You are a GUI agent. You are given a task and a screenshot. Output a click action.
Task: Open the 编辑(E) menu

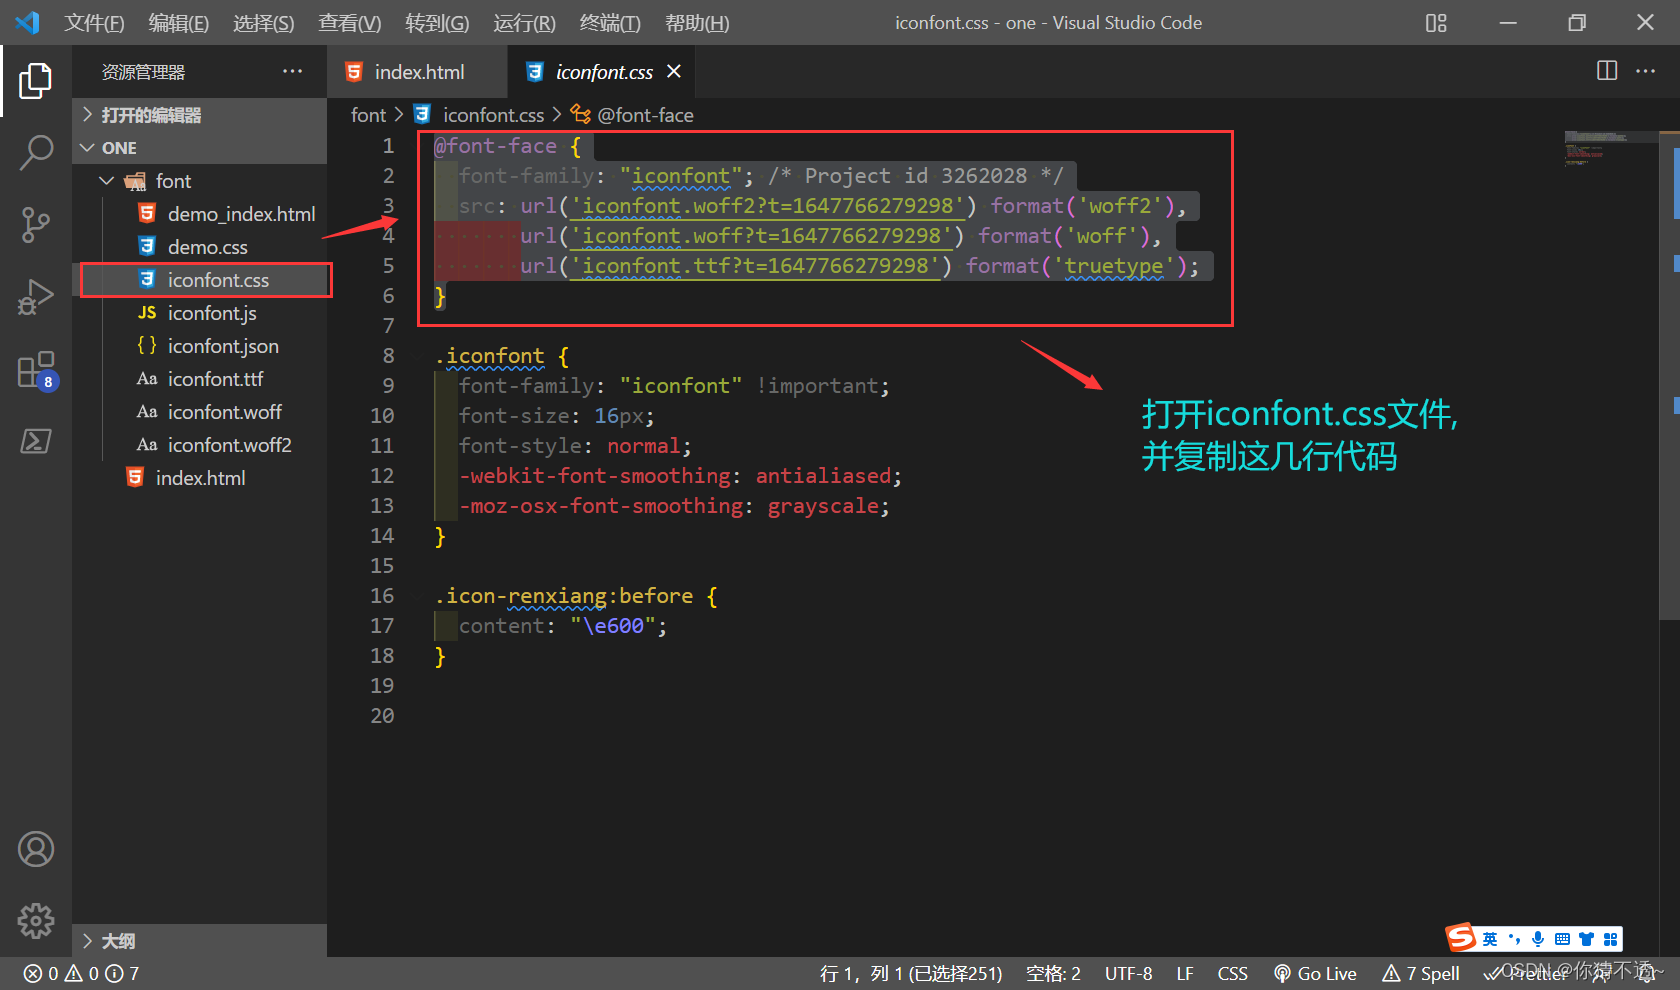pyautogui.click(x=179, y=23)
